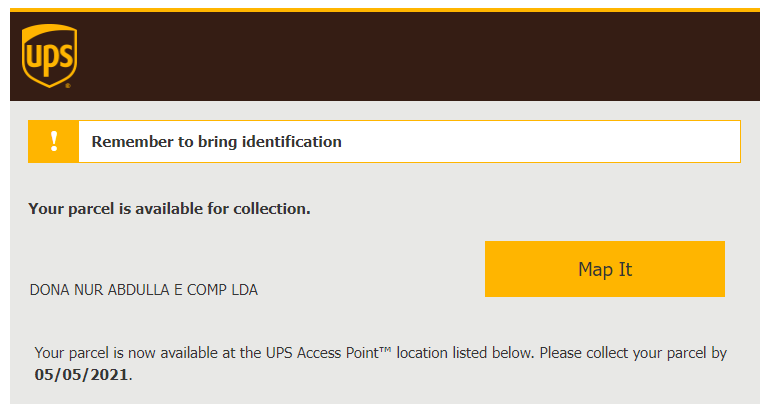Open the Map It button
Viewport: 764px width, 404px height.
605,269
